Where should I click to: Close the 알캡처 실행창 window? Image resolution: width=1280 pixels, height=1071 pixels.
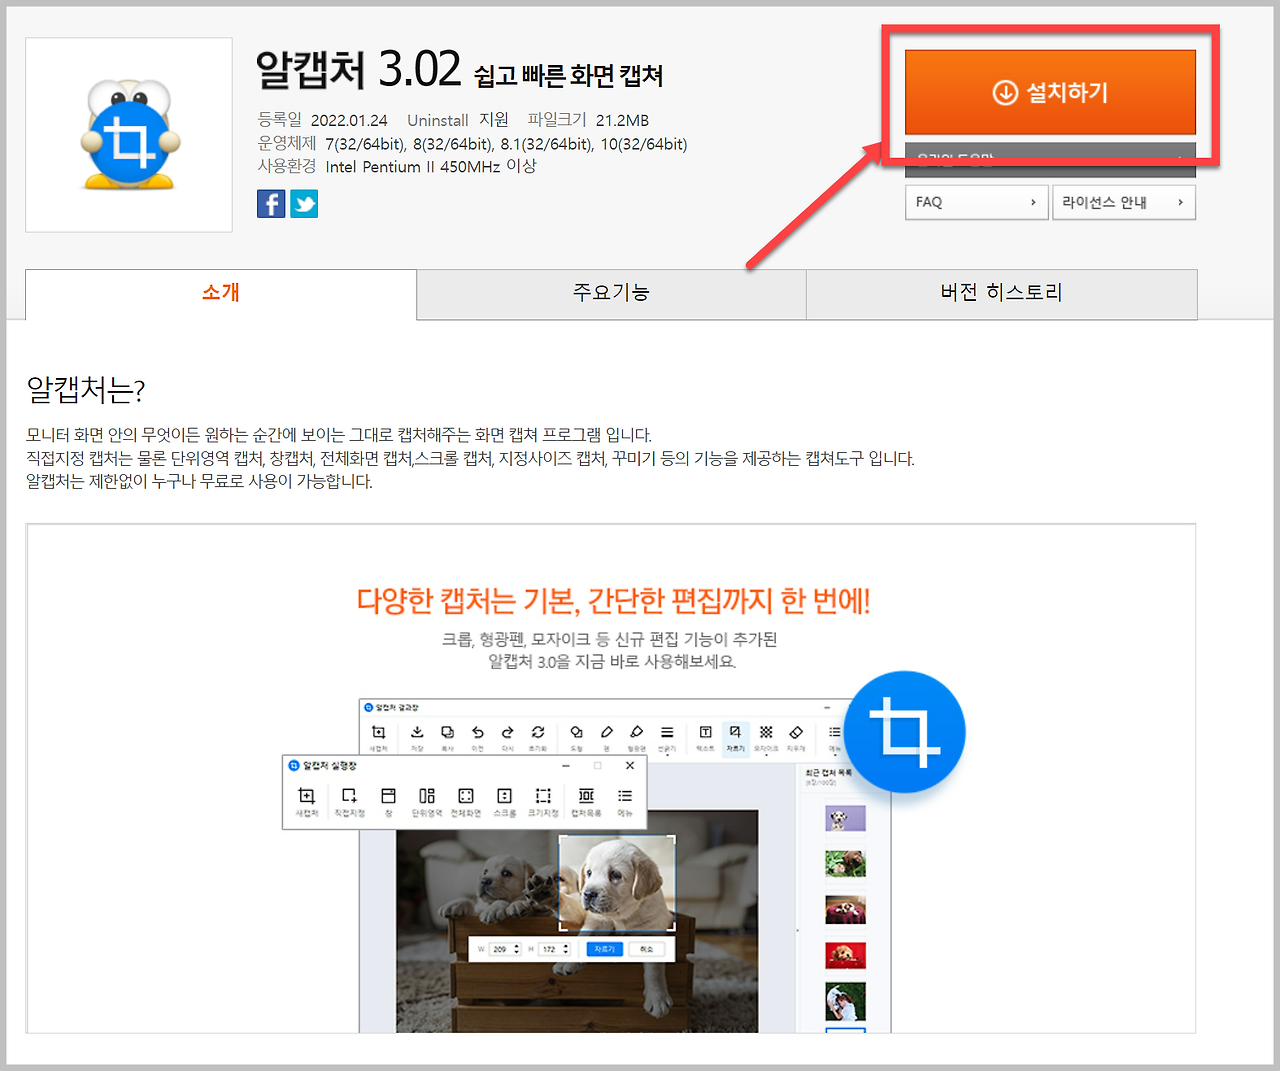630,766
